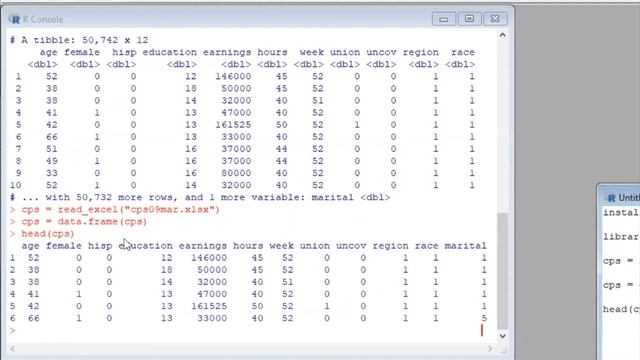Click the horizontal scroll right arrow
640x360 pixels.
pyautogui.click(x=490, y=349)
